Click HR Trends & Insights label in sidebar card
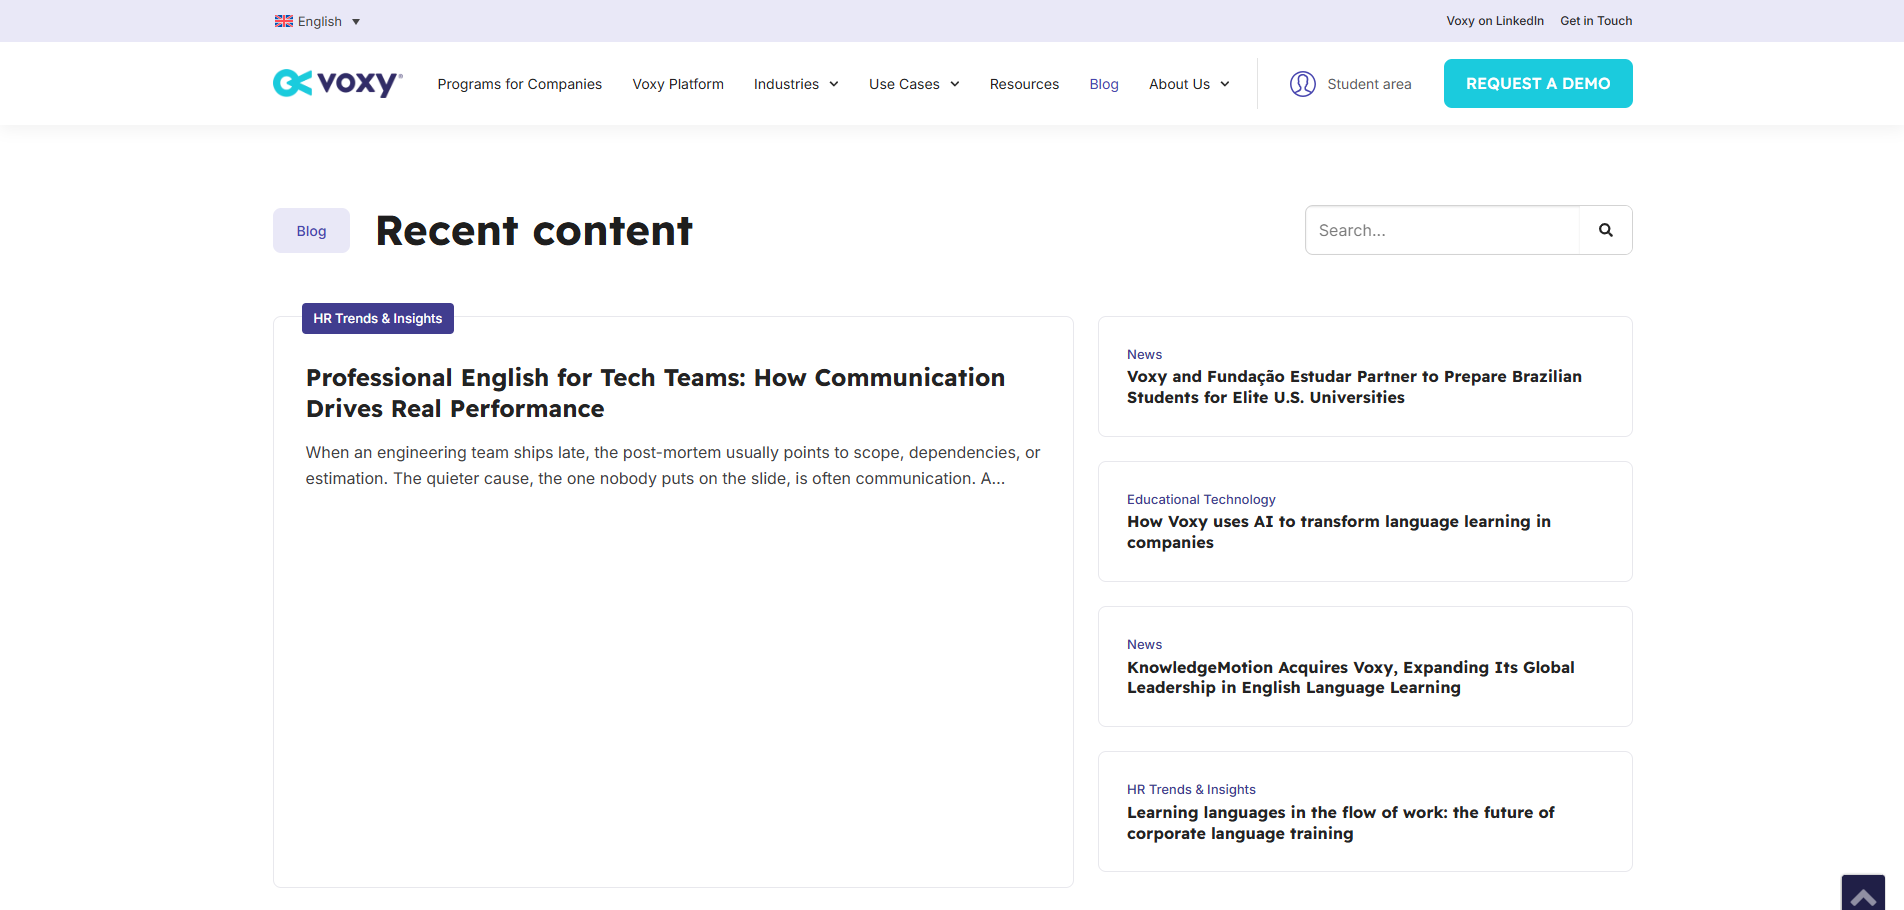Viewport: 1904px width, 910px height. (1191, 789)
